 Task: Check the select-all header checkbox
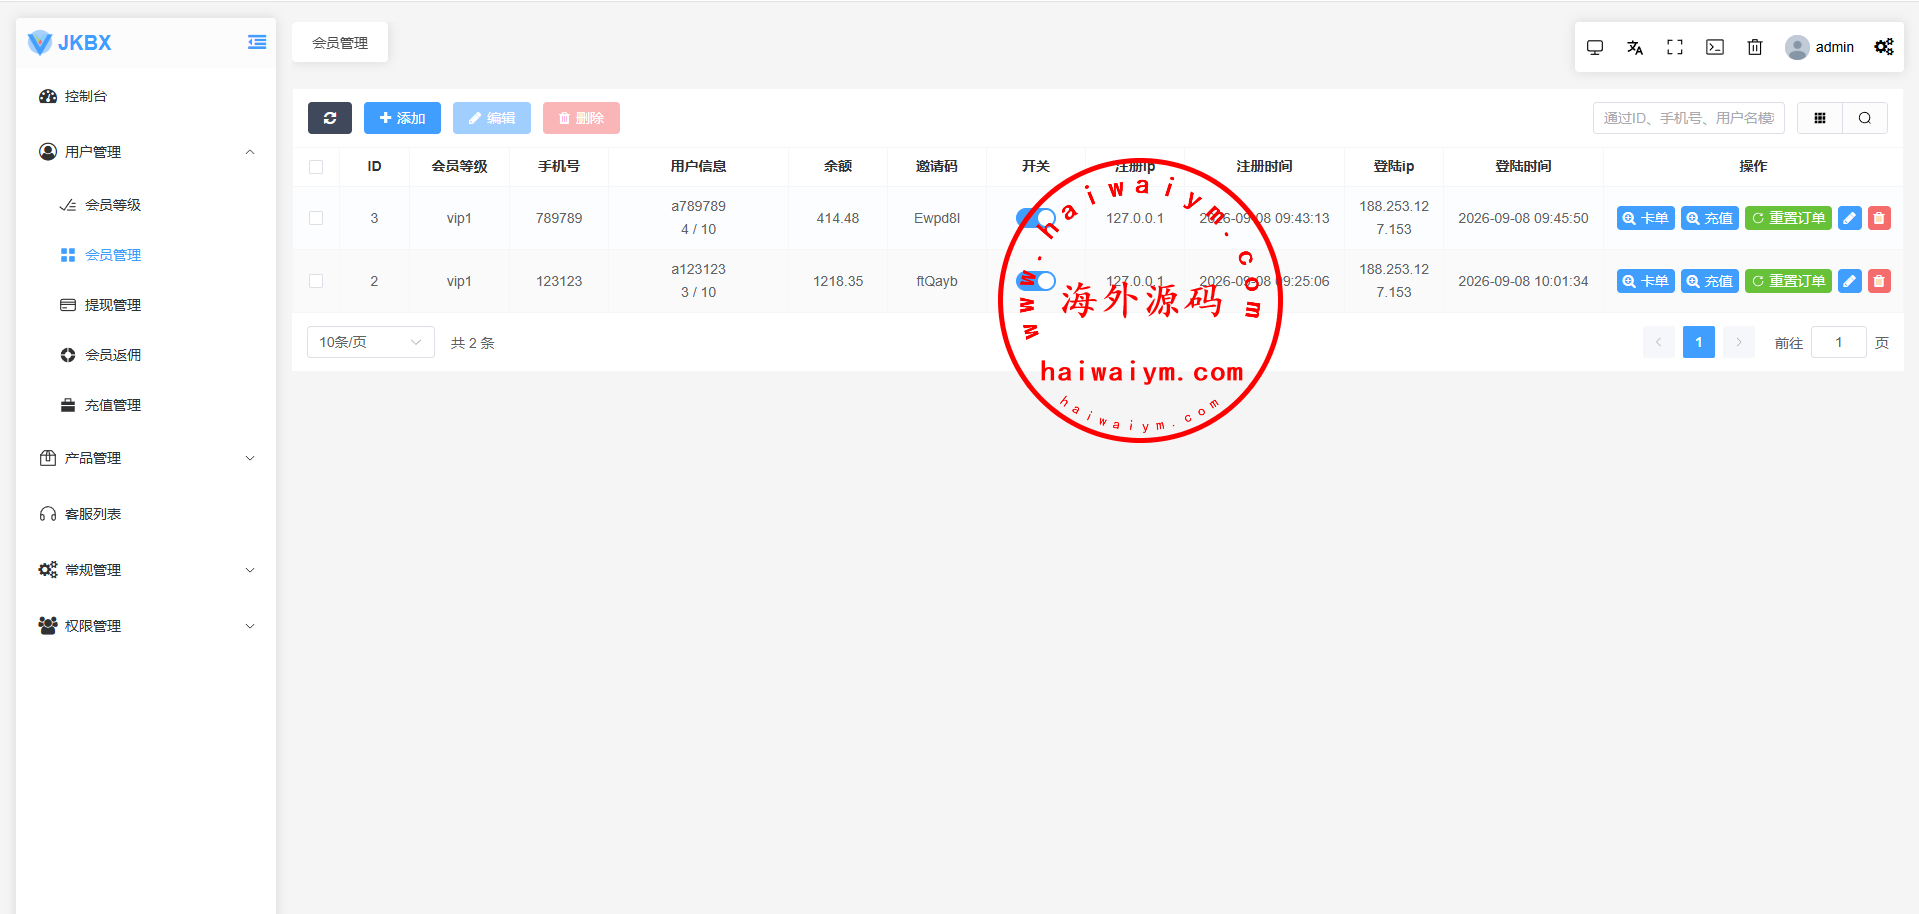pyautogui.click(x=316, y=167)
